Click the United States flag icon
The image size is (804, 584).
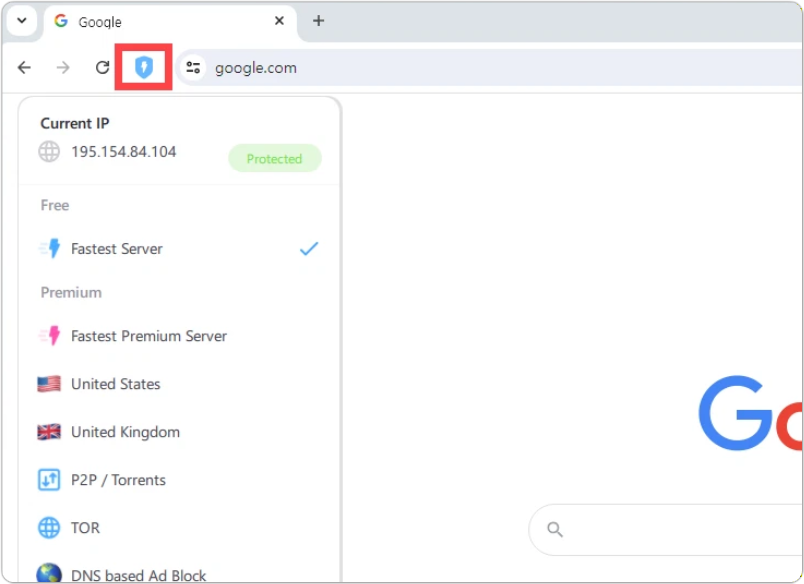(x=49, y=384)
